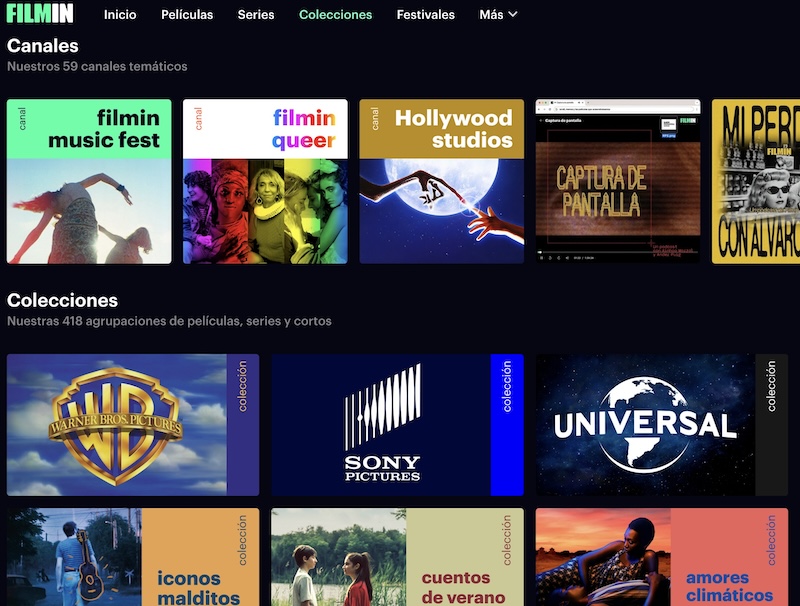The image size is (800, 606).
Task: Open the iconos malditos collection
Action: pyautogui.click(x=133, y=557)
